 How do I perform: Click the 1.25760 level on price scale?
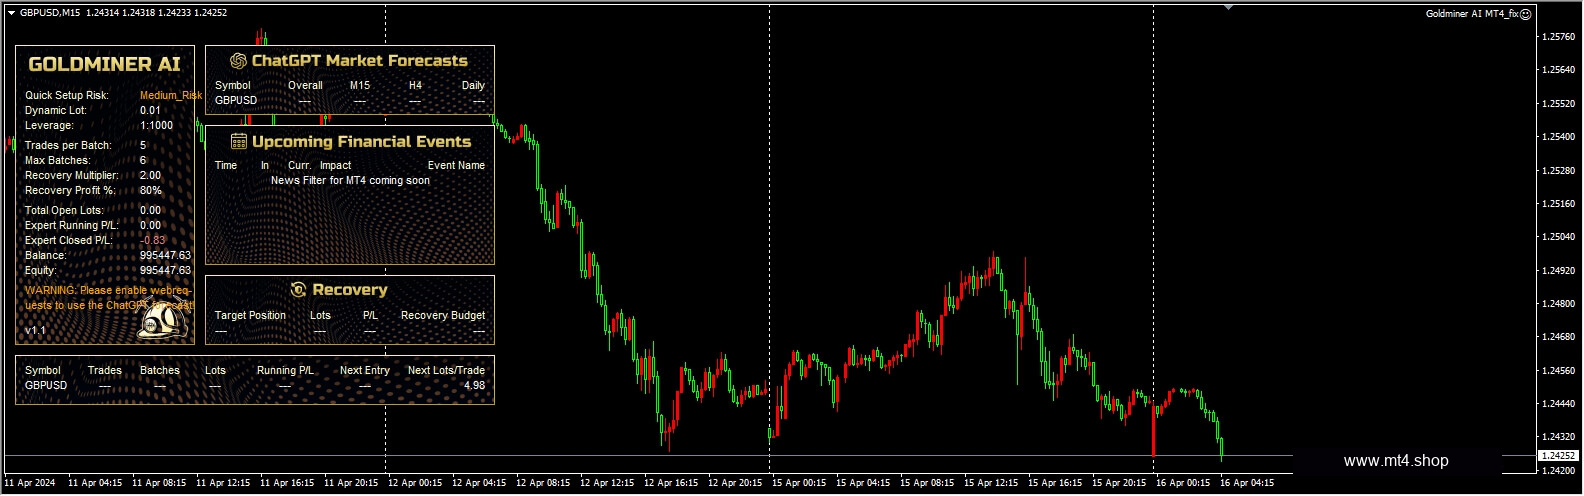point(1559,37)
